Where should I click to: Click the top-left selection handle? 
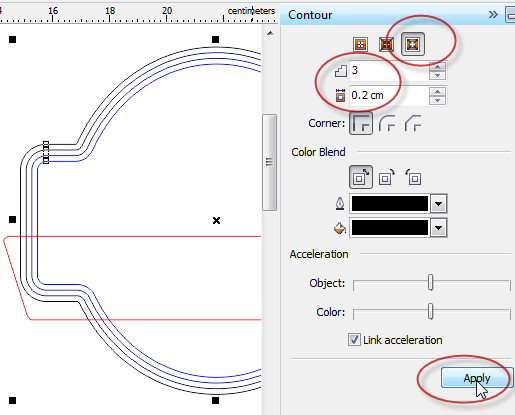click(12, 40)
